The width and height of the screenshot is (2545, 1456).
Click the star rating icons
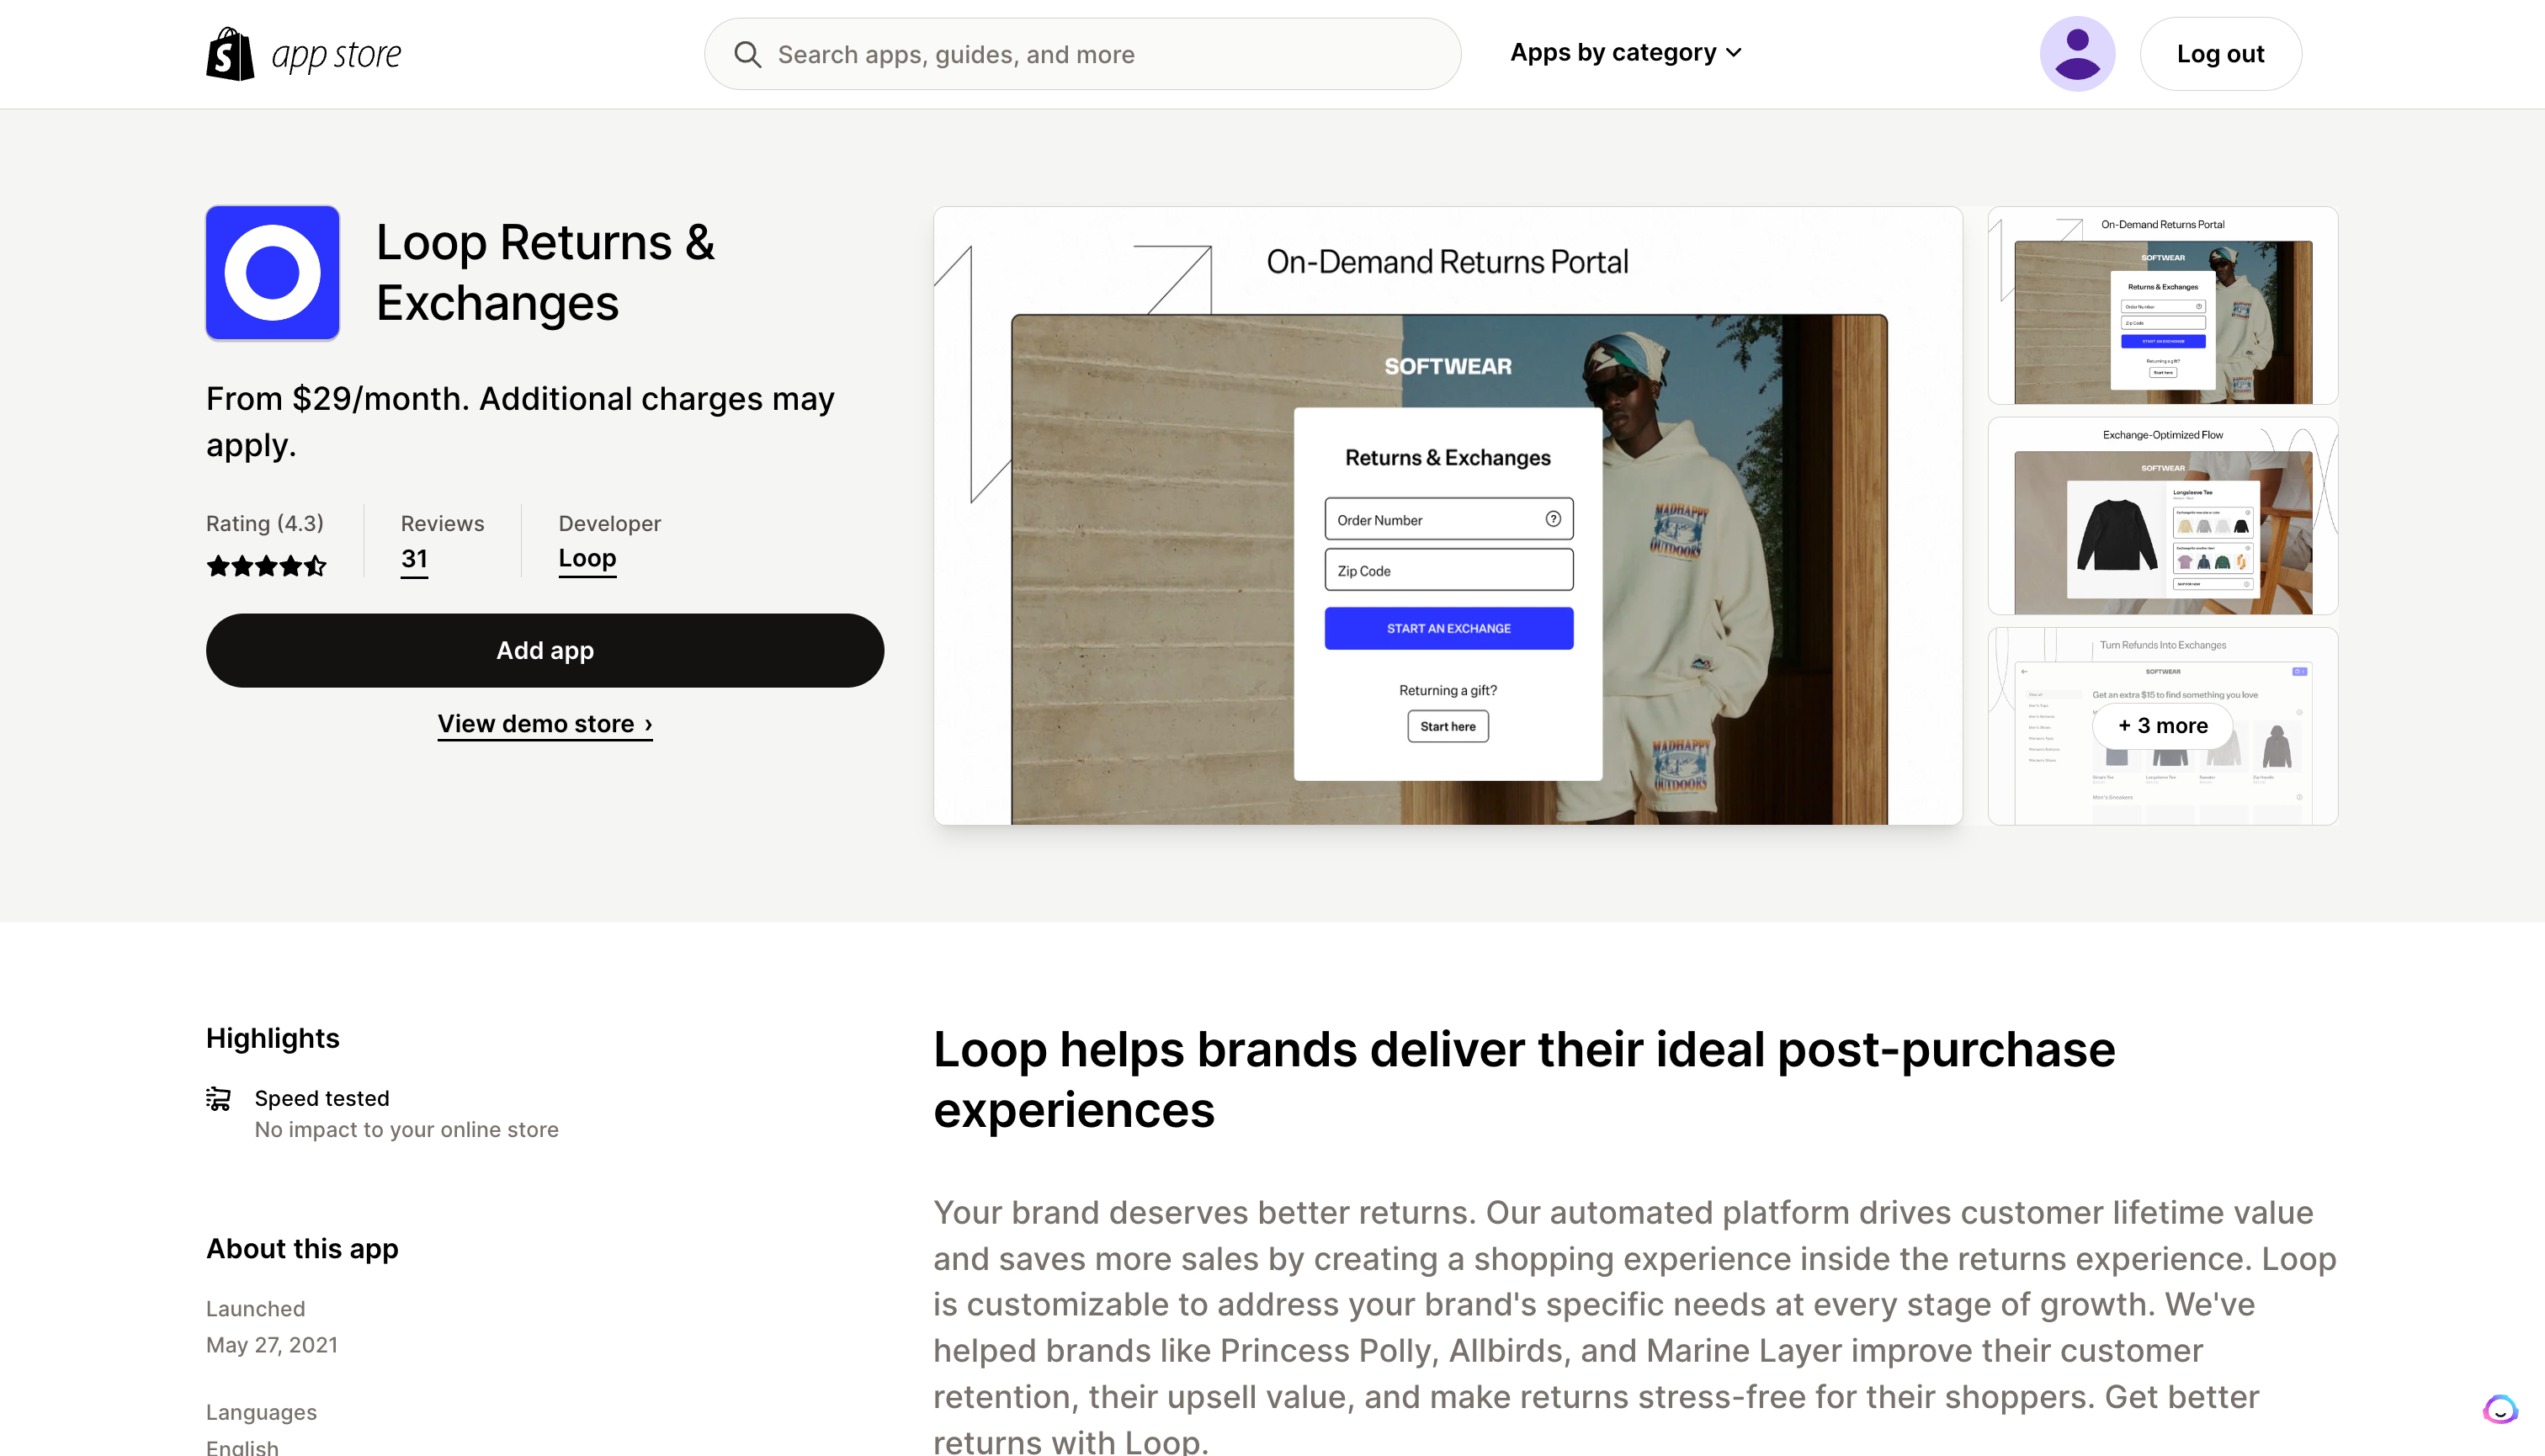[x=266, y=566]
